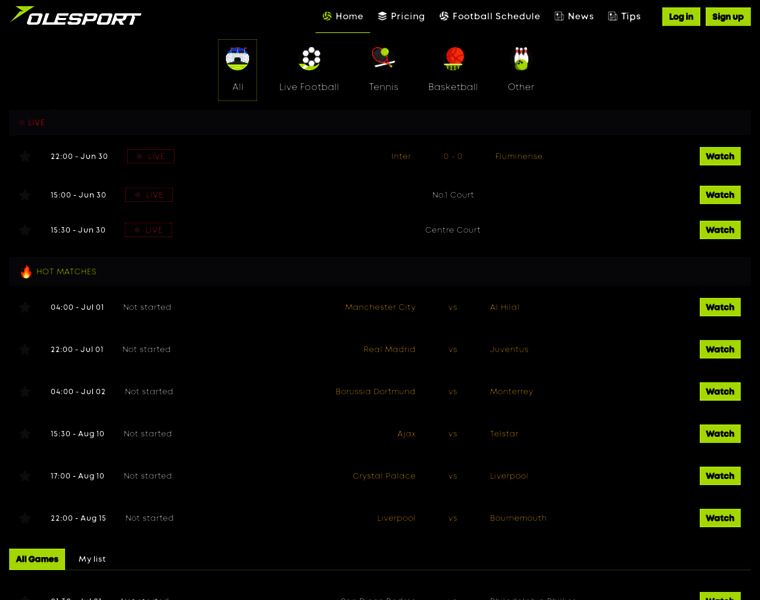The width and height of the screenshot is (760, 600).
Task: Click the Al Hilal team name
Action: (504, 307)
